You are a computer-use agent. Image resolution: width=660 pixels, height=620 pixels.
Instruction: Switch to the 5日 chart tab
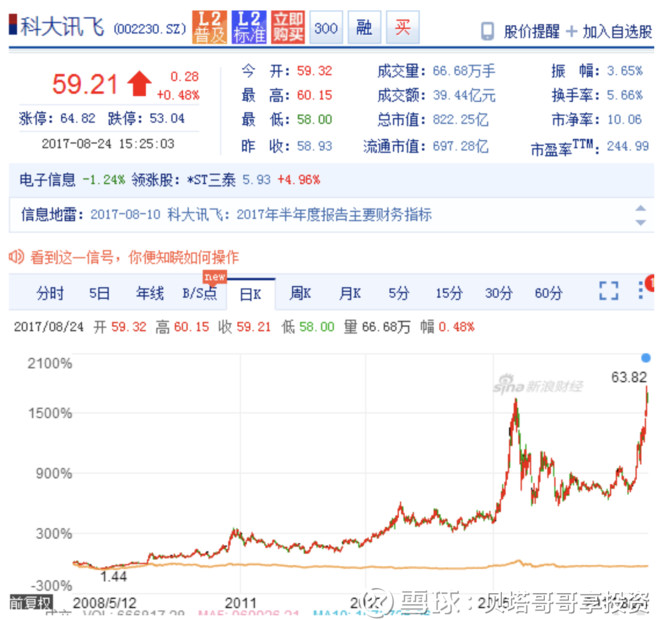(99, 293)
